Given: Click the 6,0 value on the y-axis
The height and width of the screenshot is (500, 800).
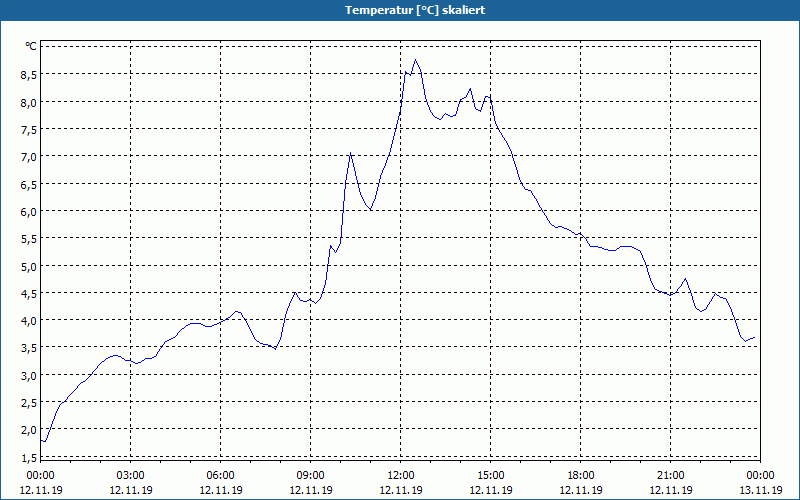Looking at the screenshot, I should pos(30,211).
